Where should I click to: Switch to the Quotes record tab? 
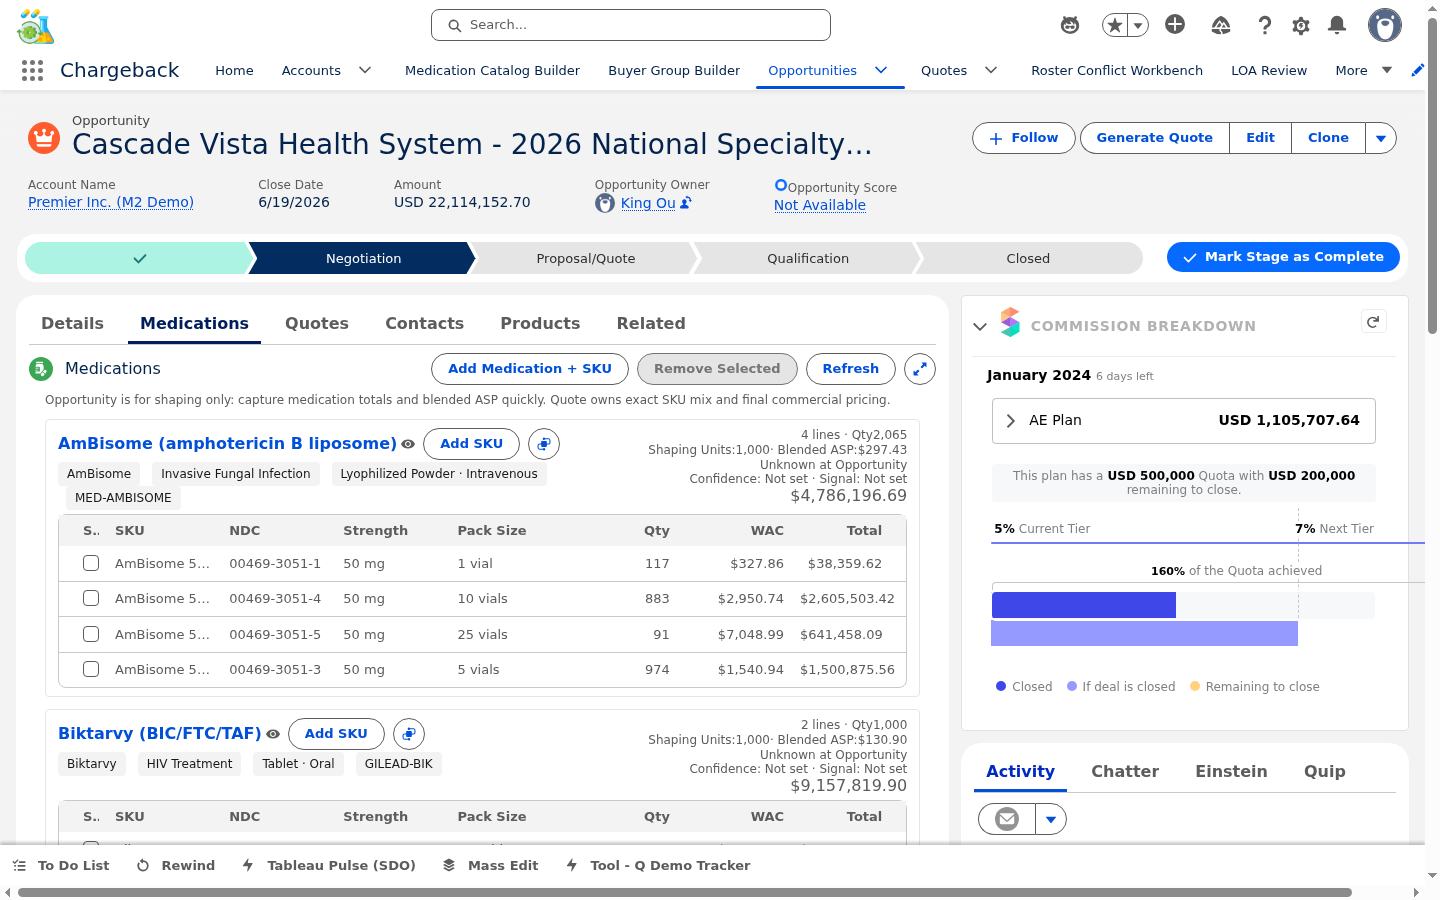[317, 324]
